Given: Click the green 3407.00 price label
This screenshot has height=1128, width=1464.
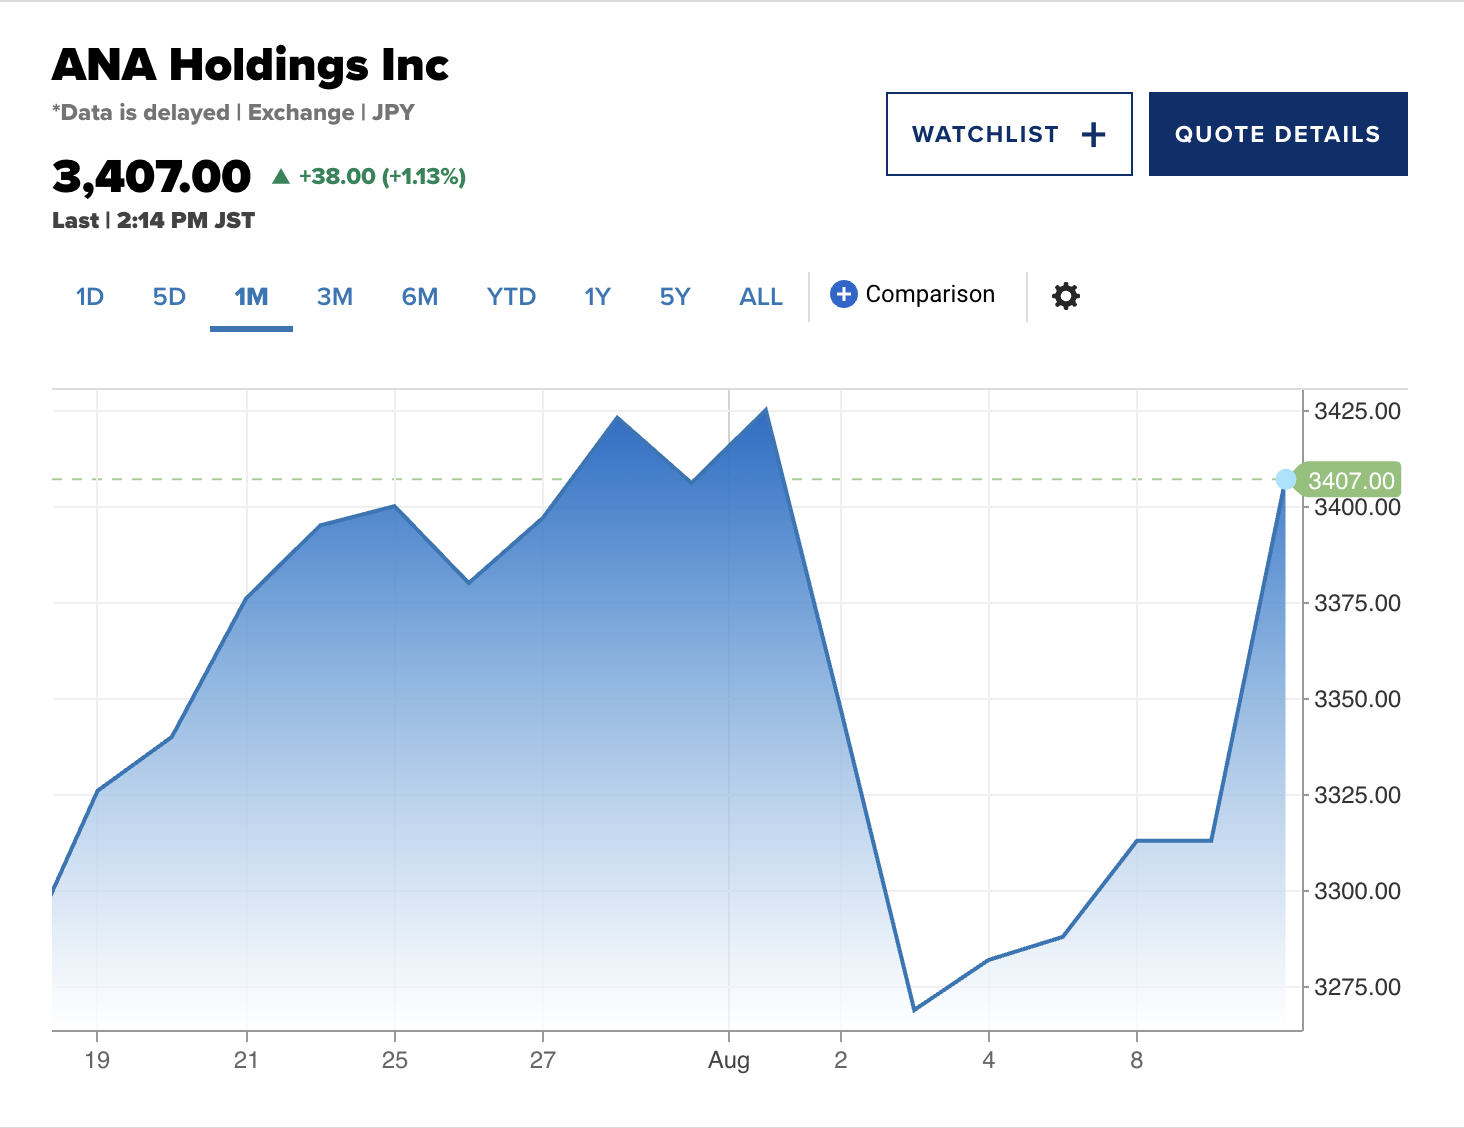Looking at the screenshot, I should click(1350, 480).
